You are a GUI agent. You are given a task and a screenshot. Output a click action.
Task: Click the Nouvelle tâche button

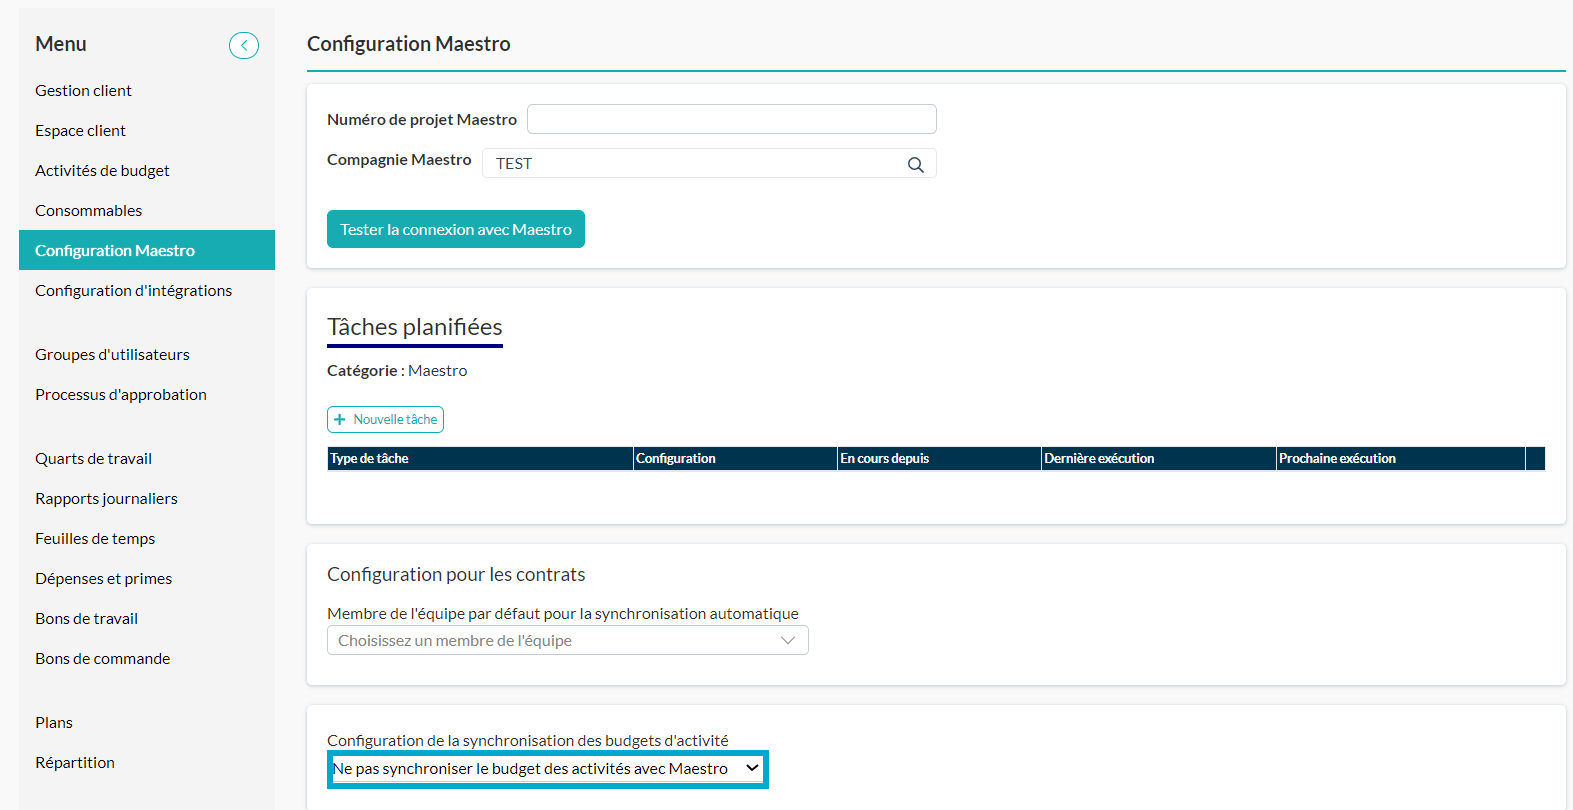(x=385, y=420)
